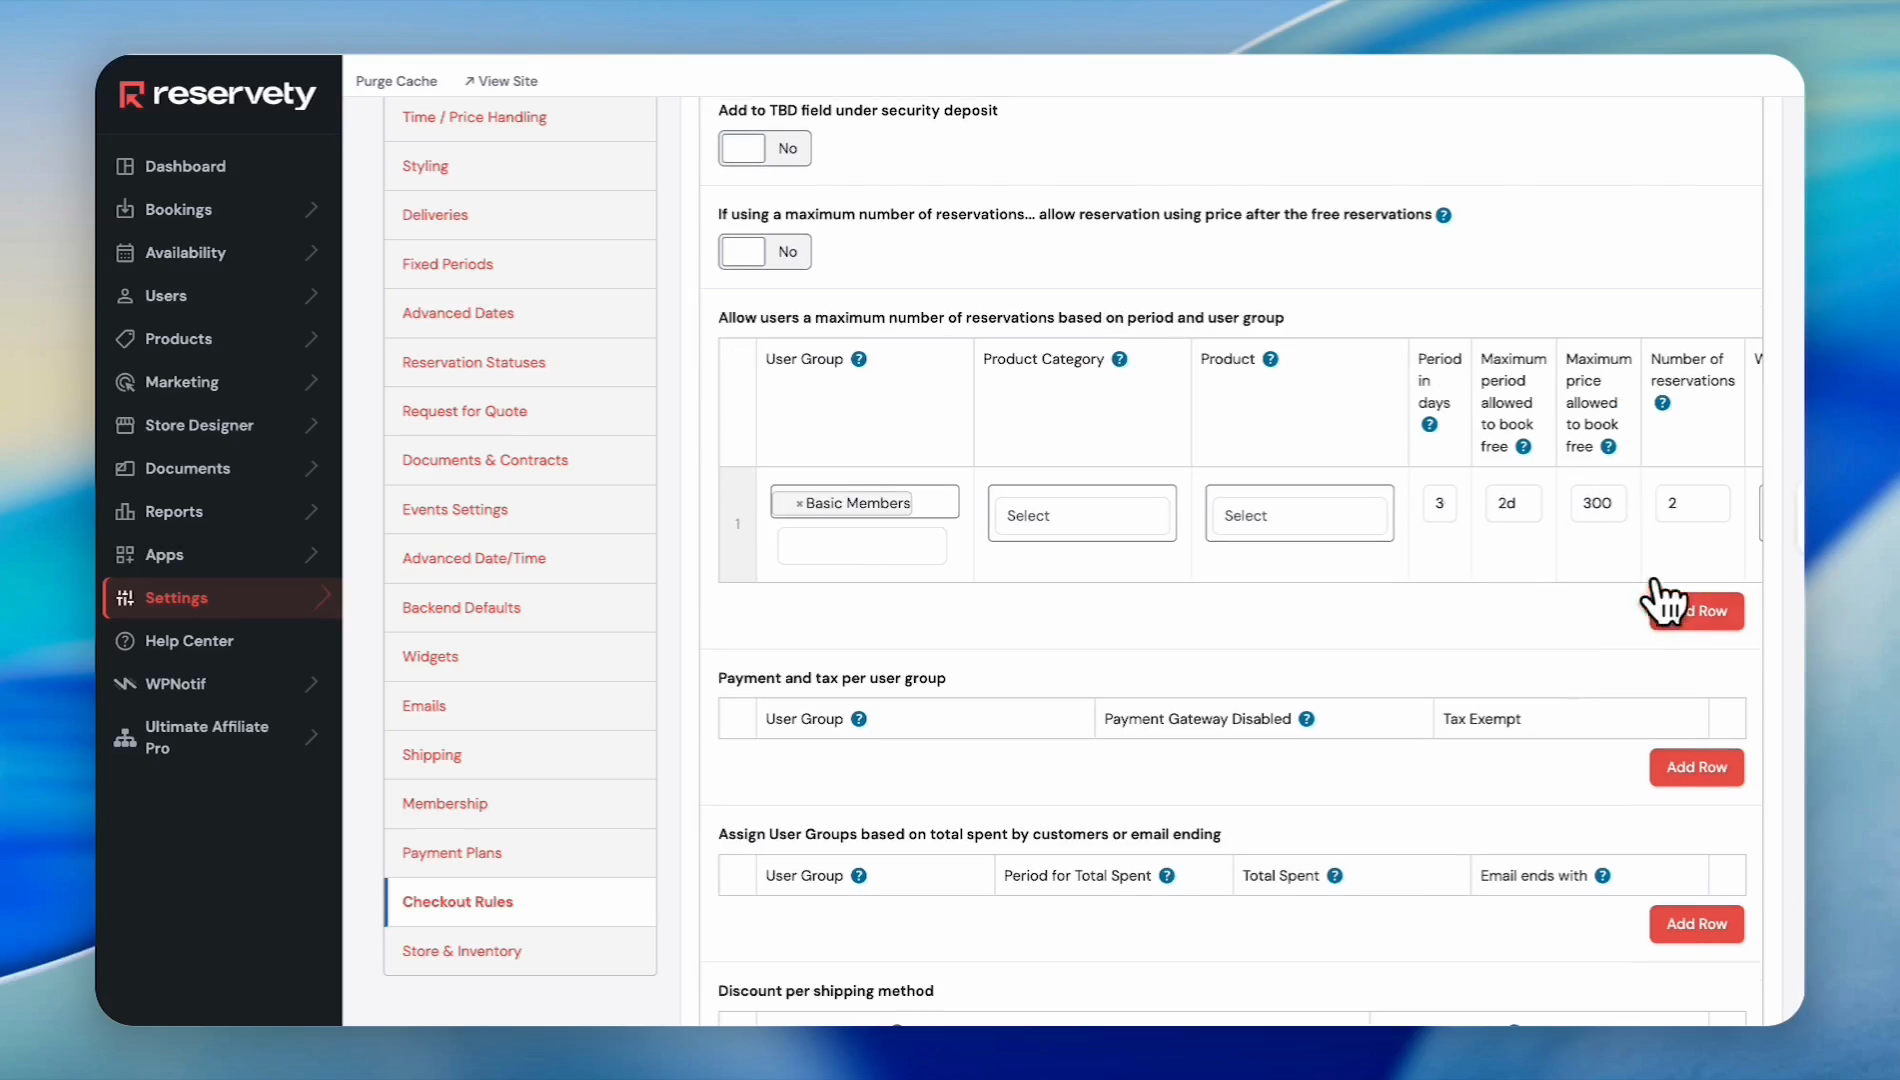Expand the Products menu chevron
Screen dimensions: 1900x1080
pyautogui.click(x=312, y=339)
